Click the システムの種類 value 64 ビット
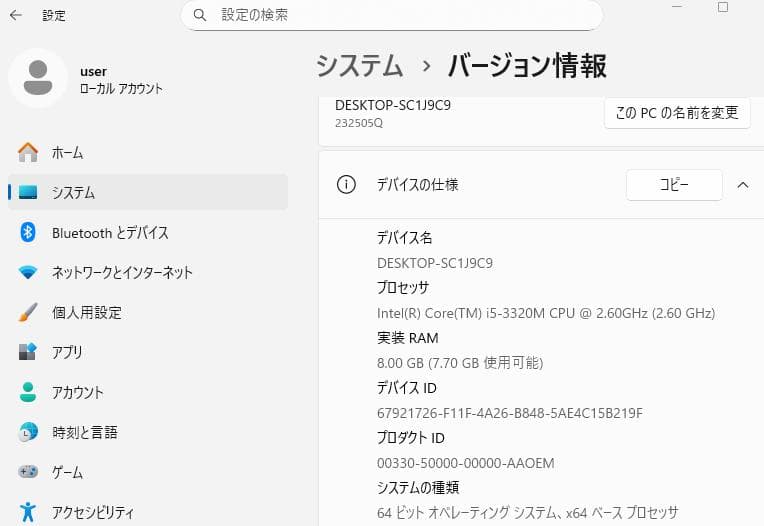Screen dimensions: 764x526 (527, 512)
